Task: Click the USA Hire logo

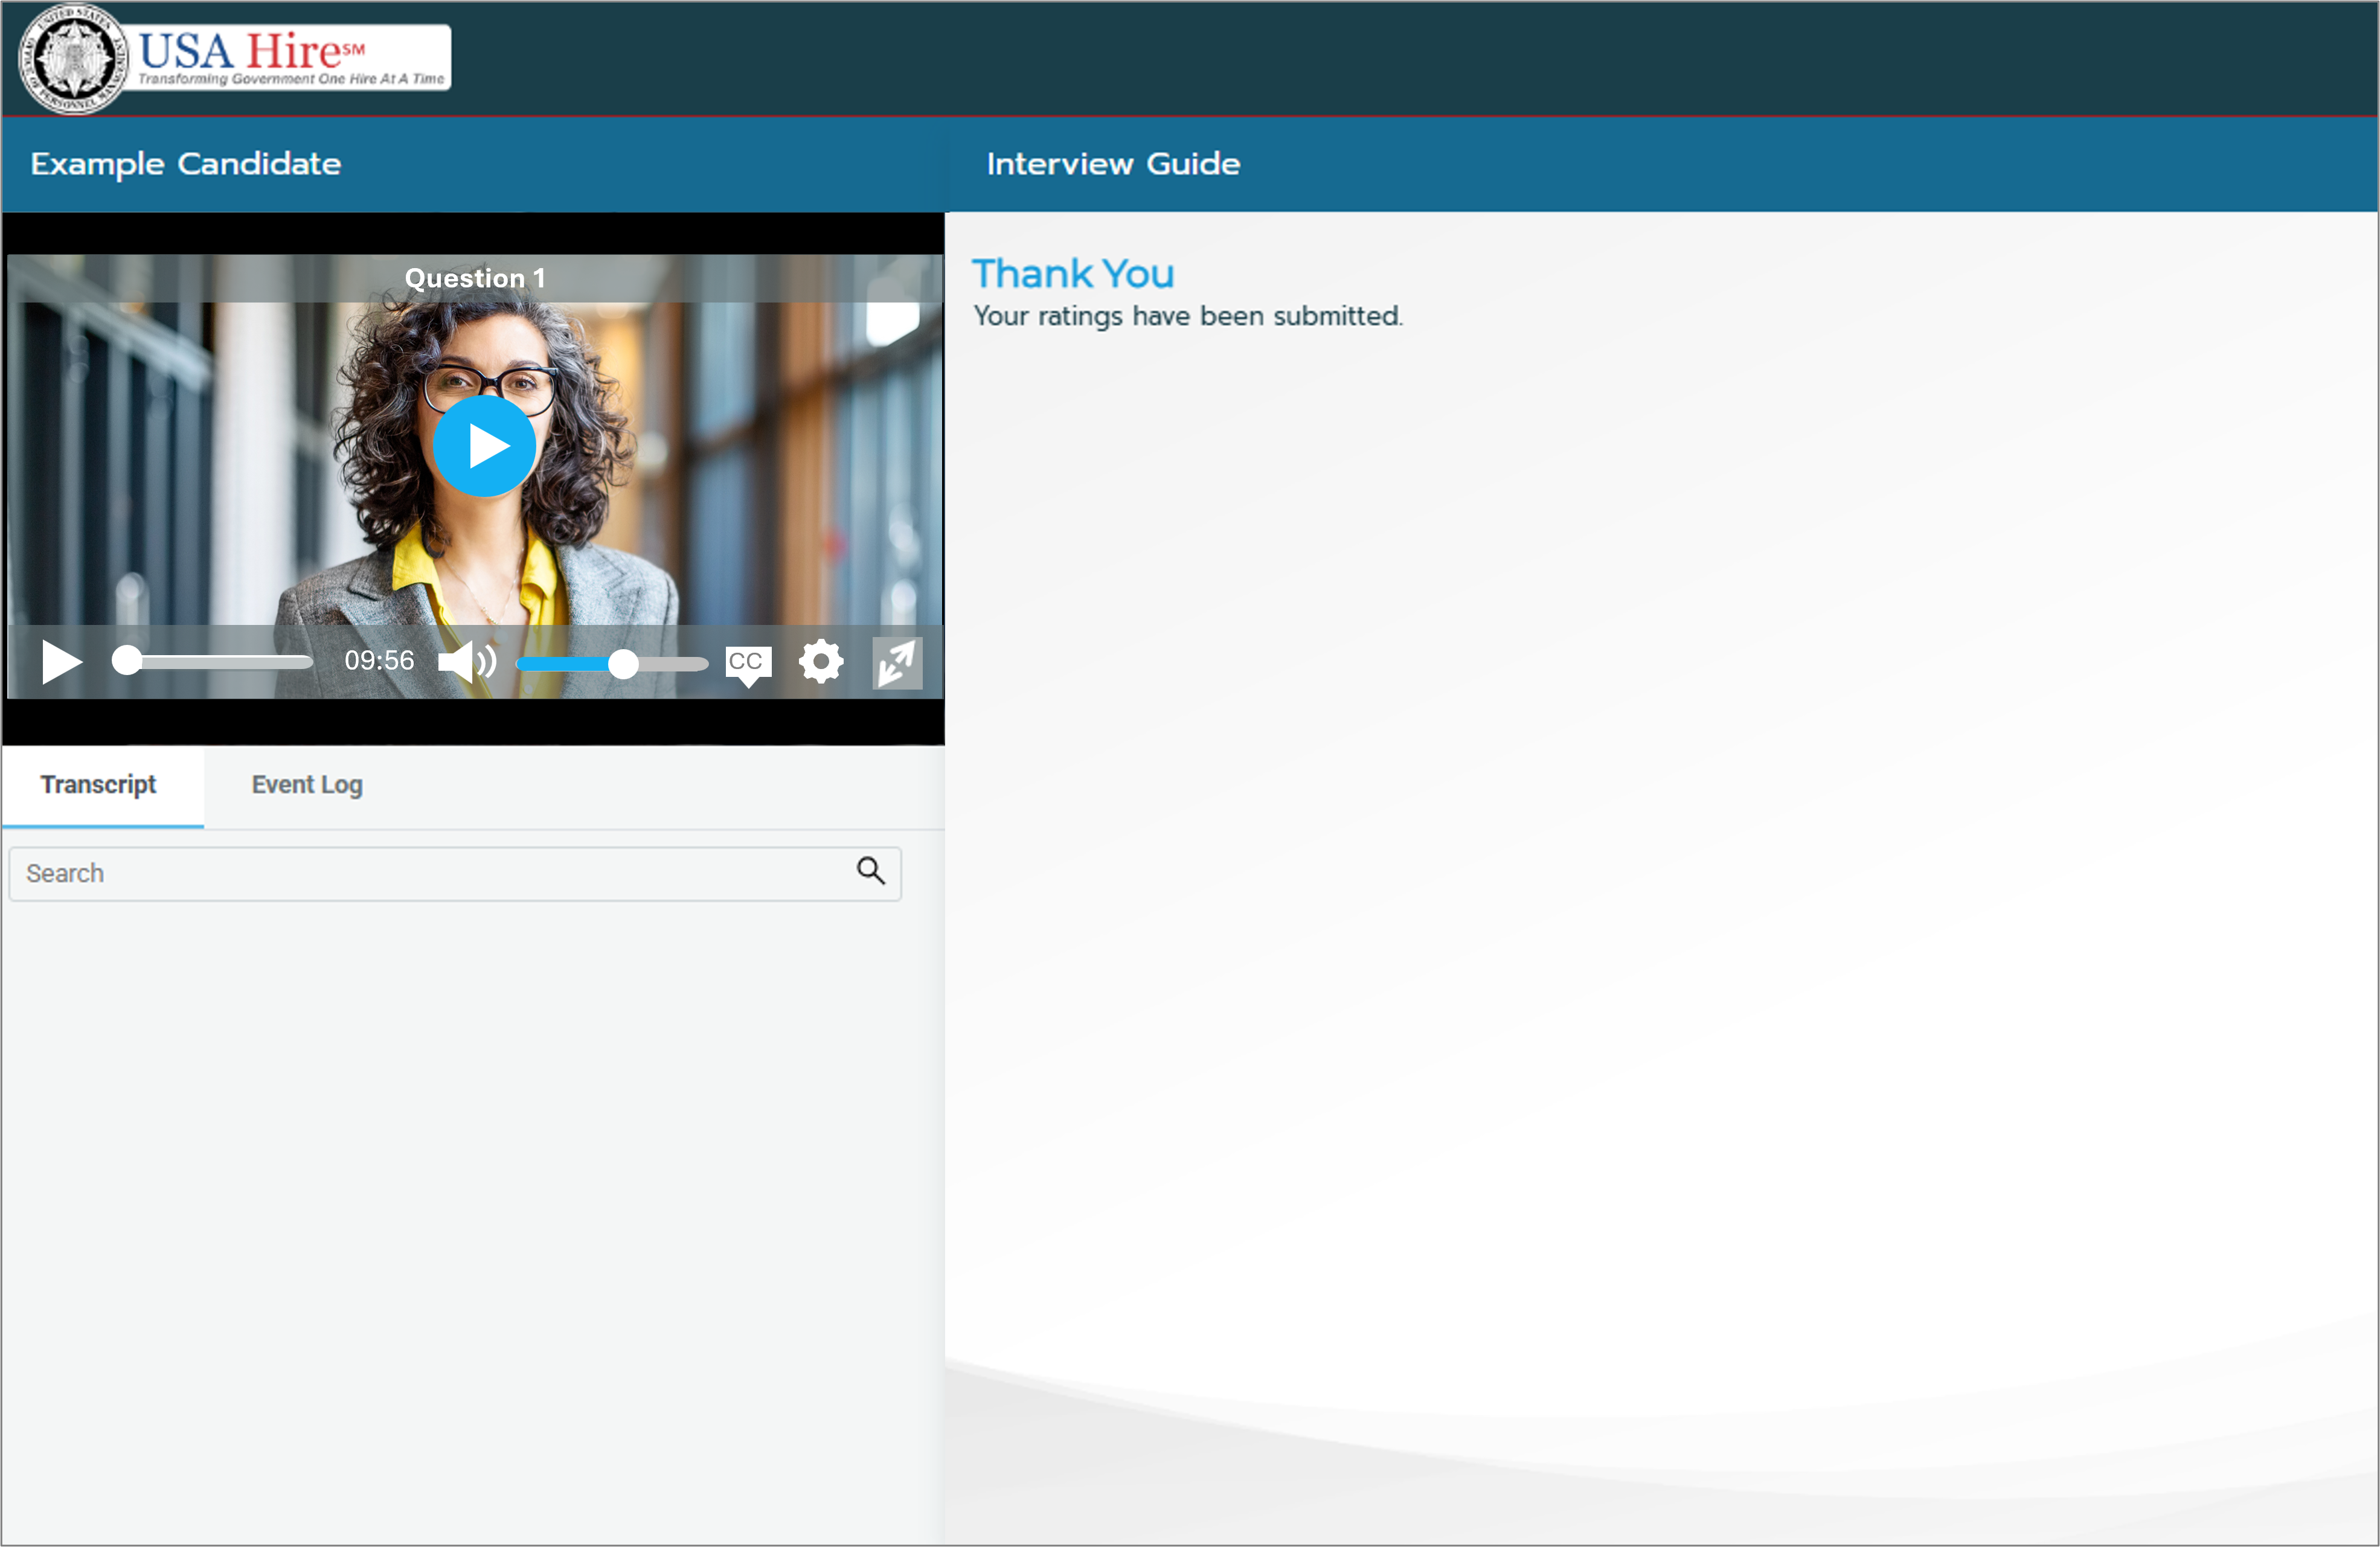Action: tap(236, 59)
